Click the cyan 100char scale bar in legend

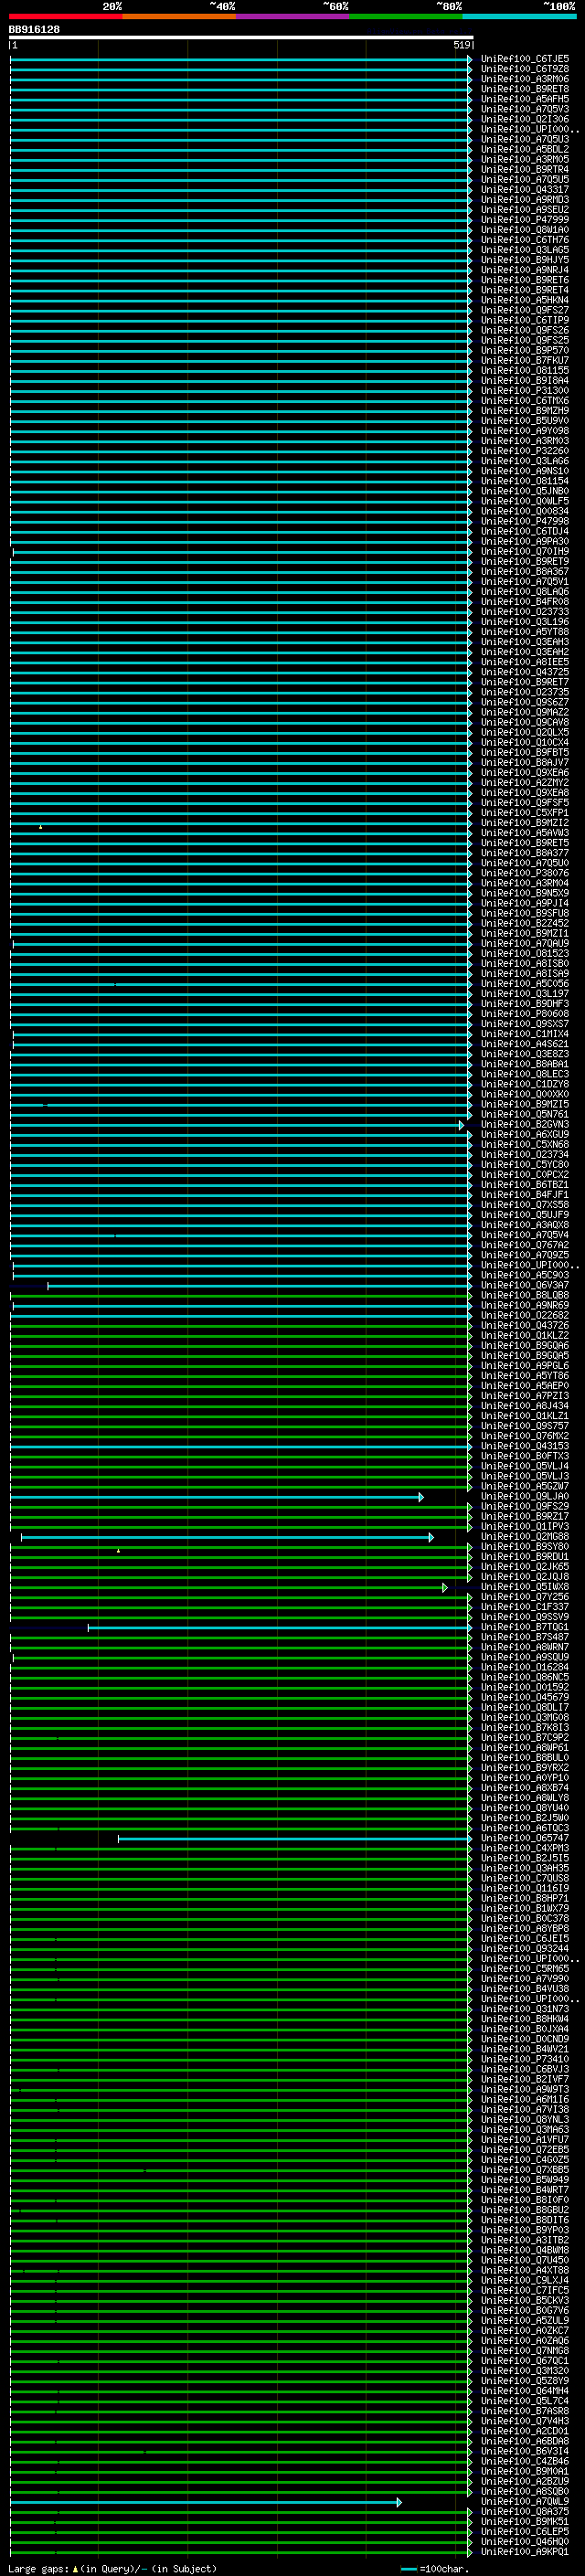pyautogui.click(x=409, y=2569)
